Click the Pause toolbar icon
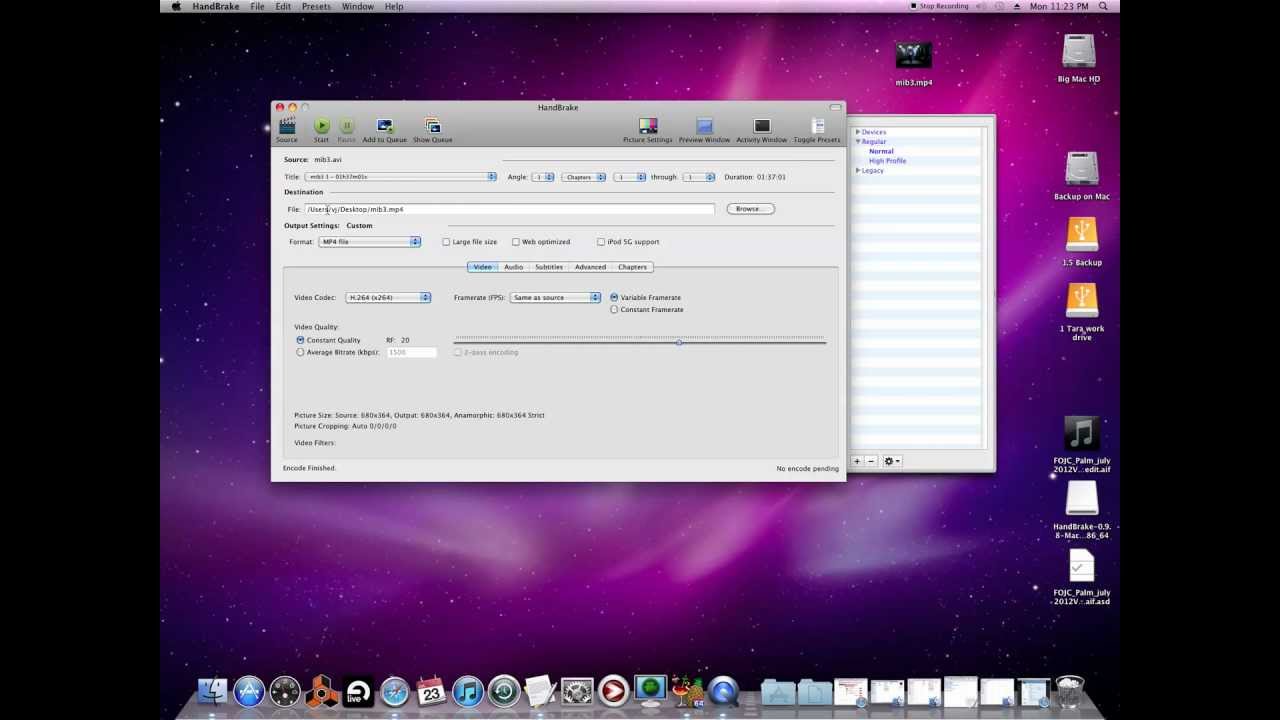This screenshot has width=1280, height=720. click(346, 126)
